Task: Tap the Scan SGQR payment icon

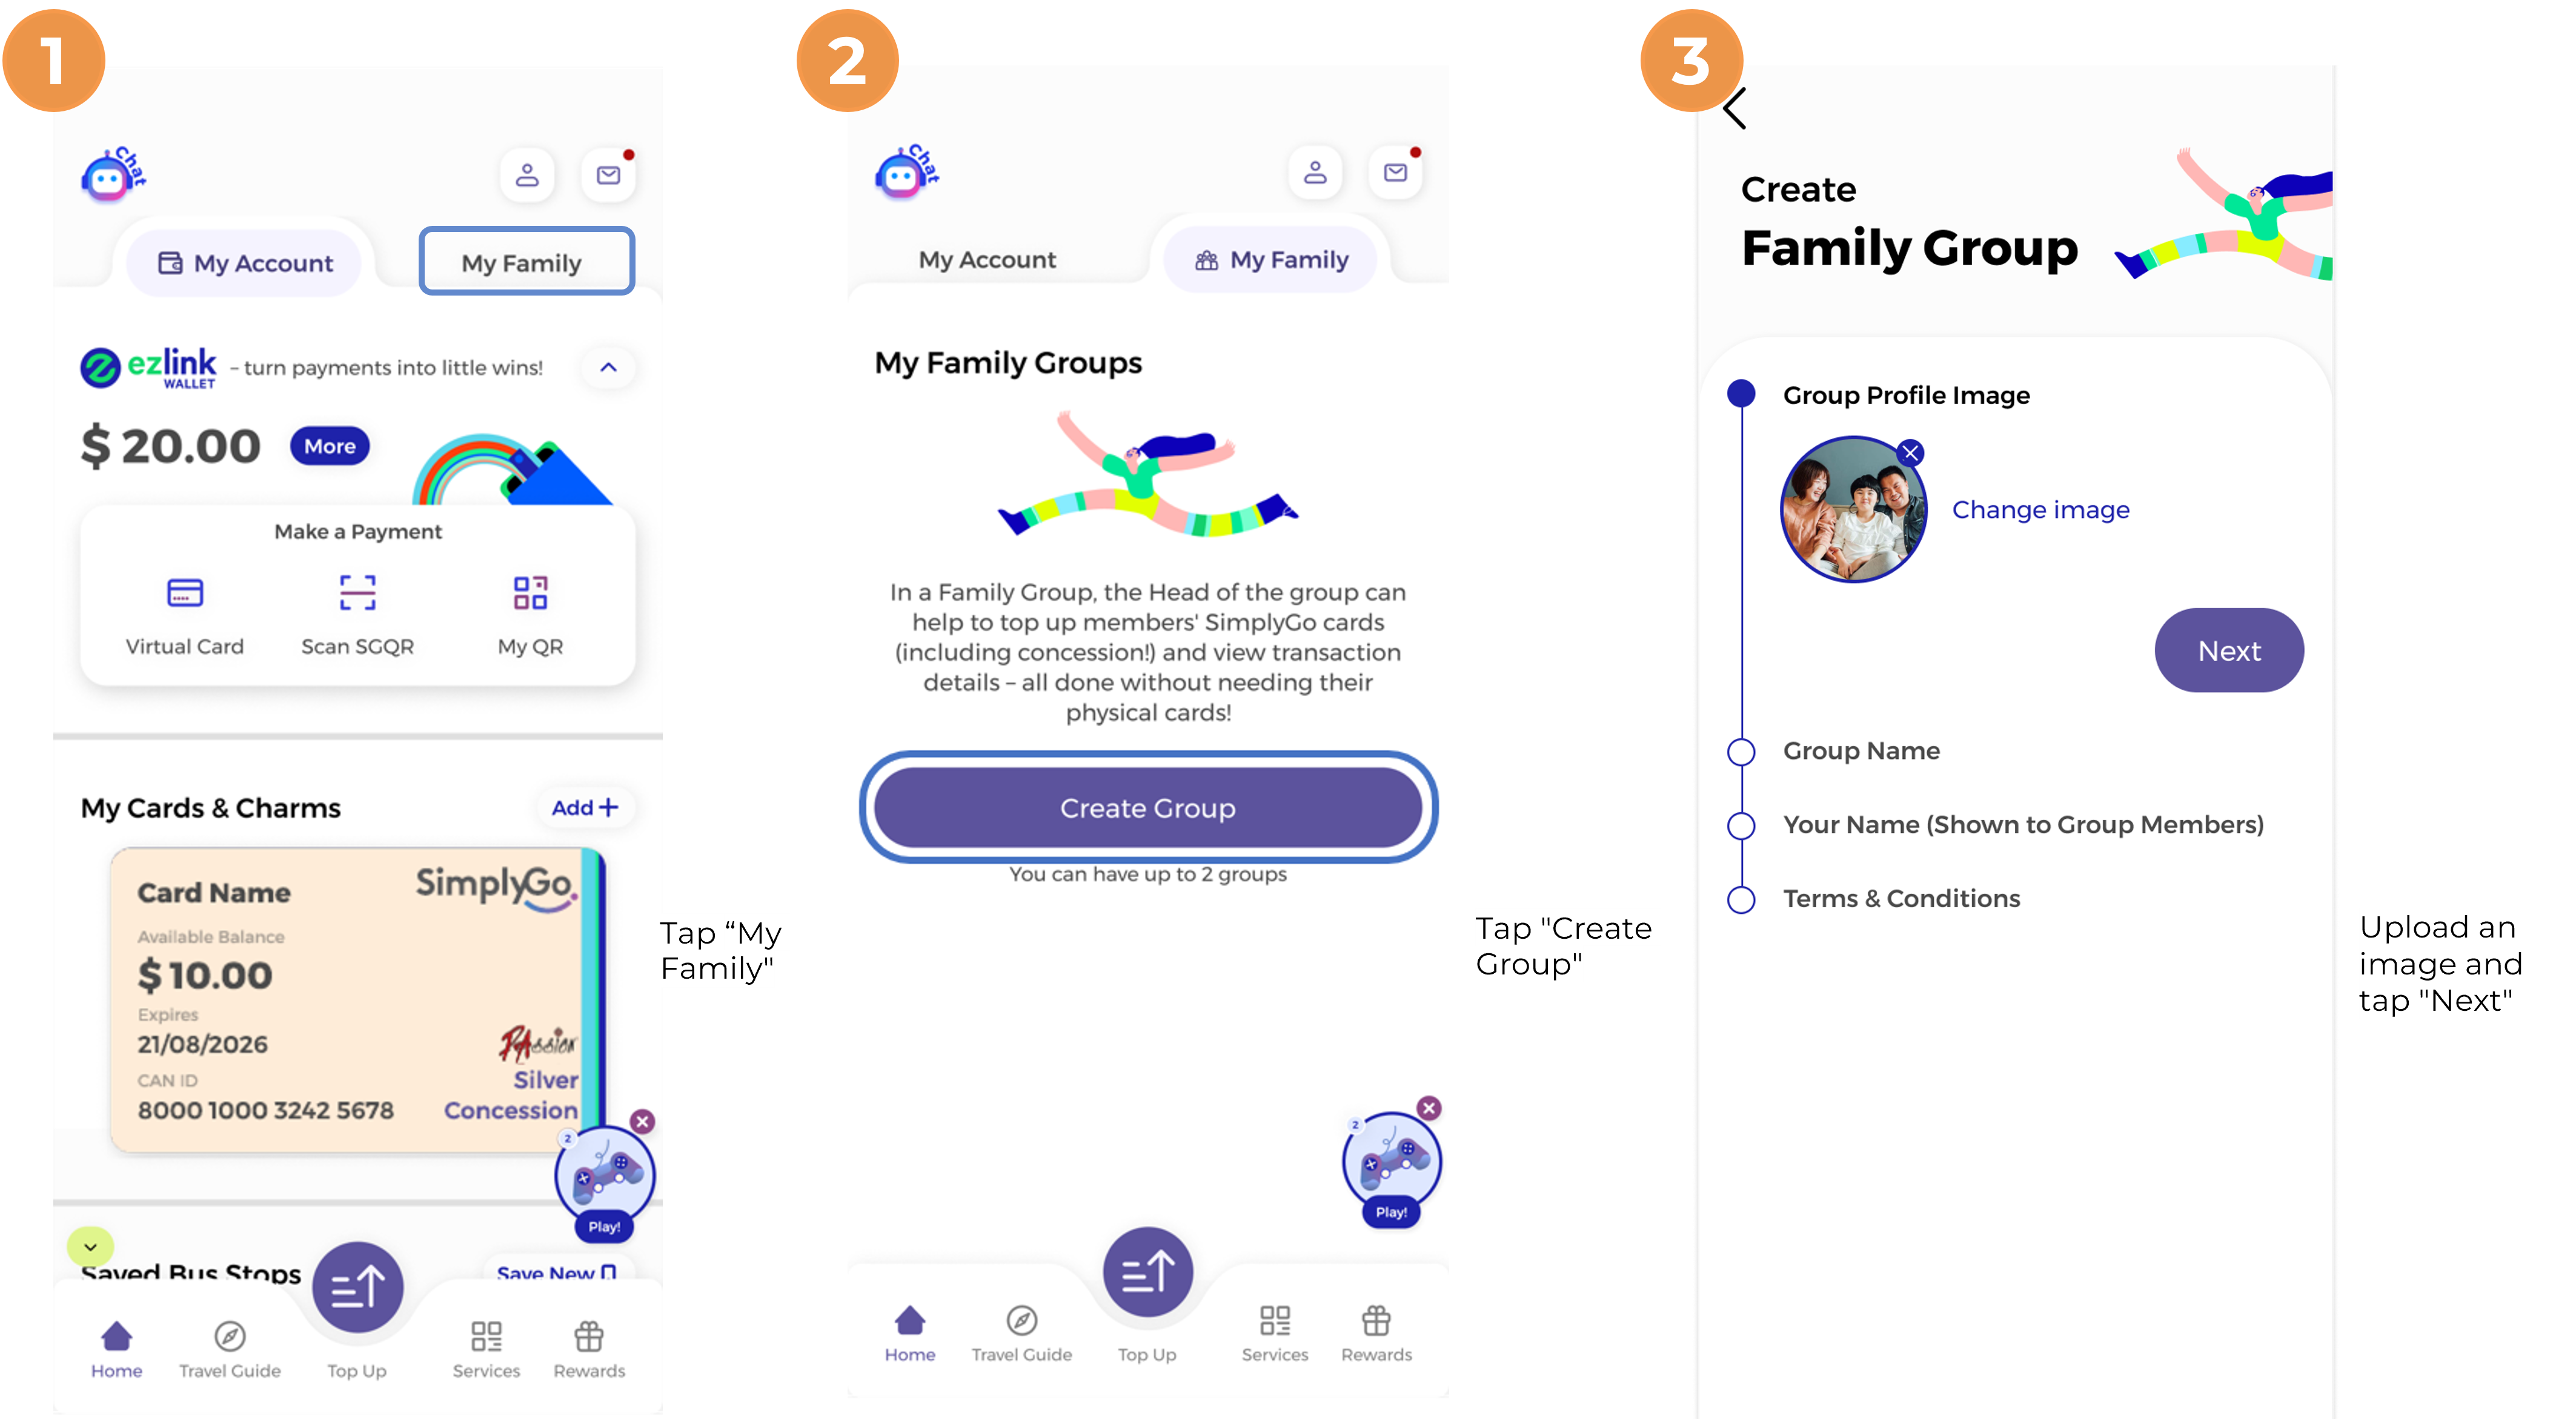Action: (x=355, y=594)
